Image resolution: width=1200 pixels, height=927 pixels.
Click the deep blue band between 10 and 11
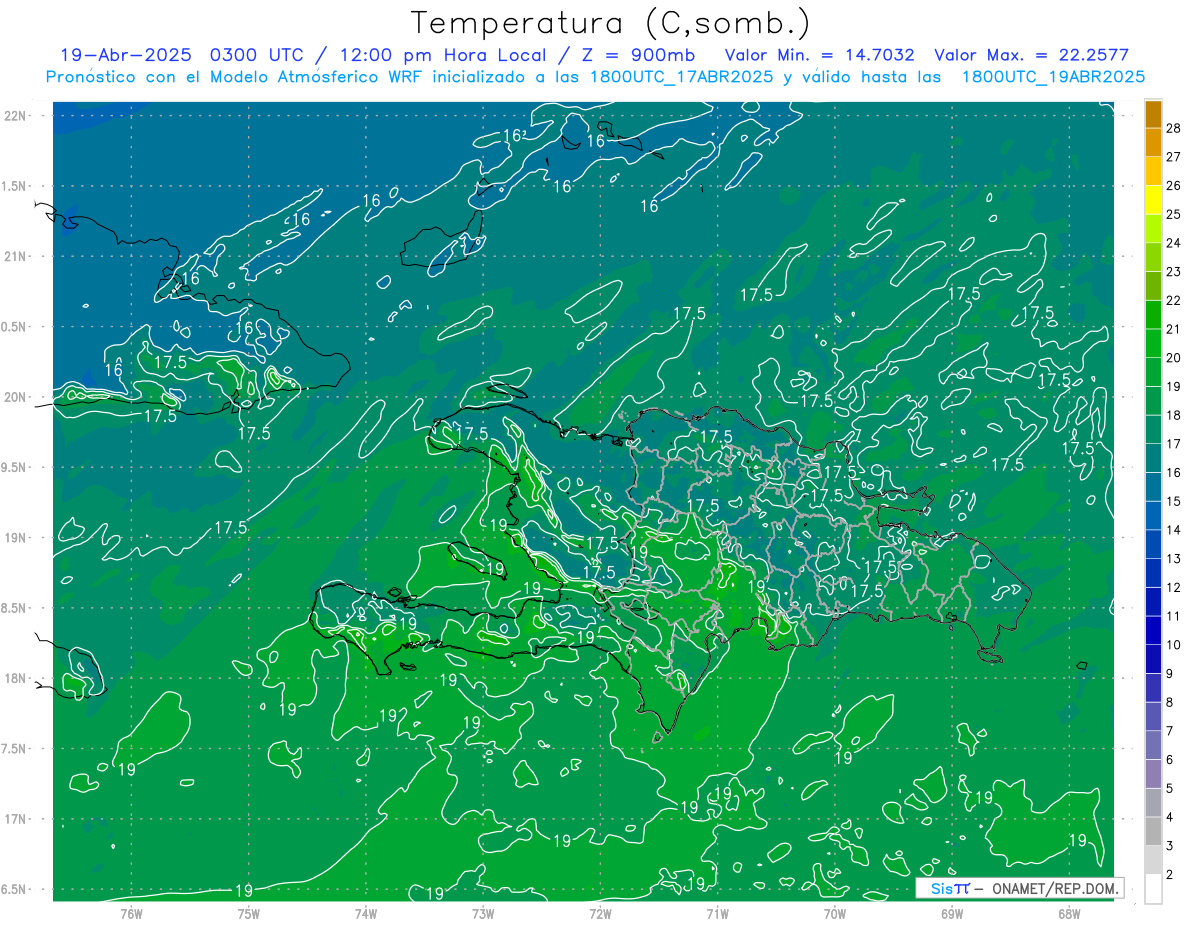(x=1153, y=630)
